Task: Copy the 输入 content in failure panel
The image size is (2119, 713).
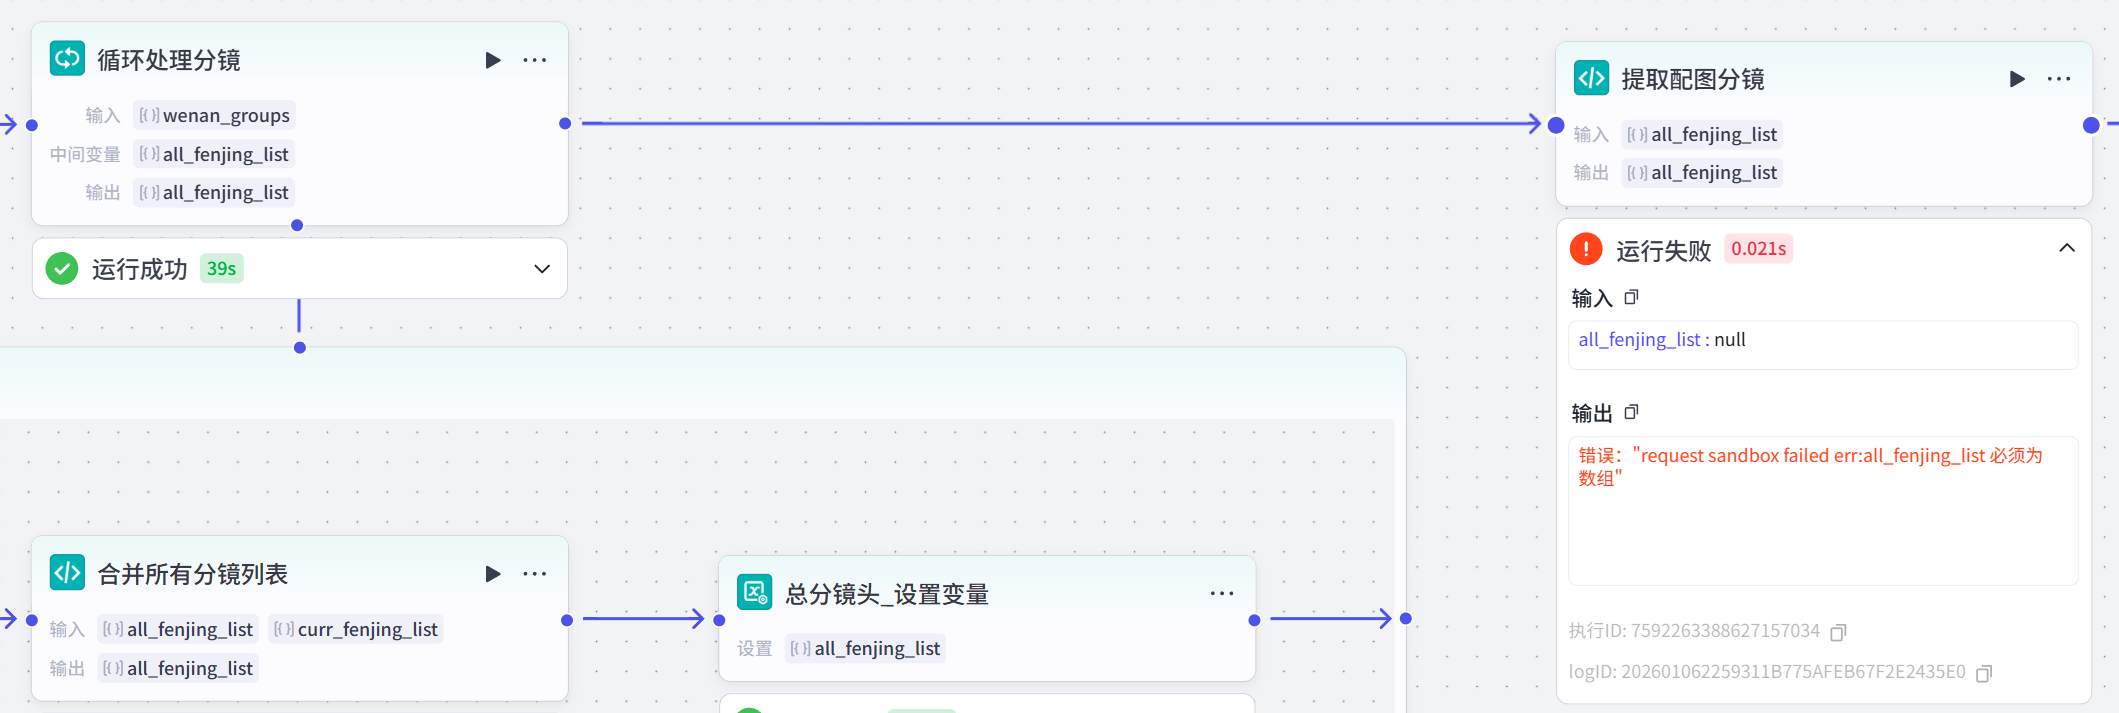Action: tap(1631, 297)
